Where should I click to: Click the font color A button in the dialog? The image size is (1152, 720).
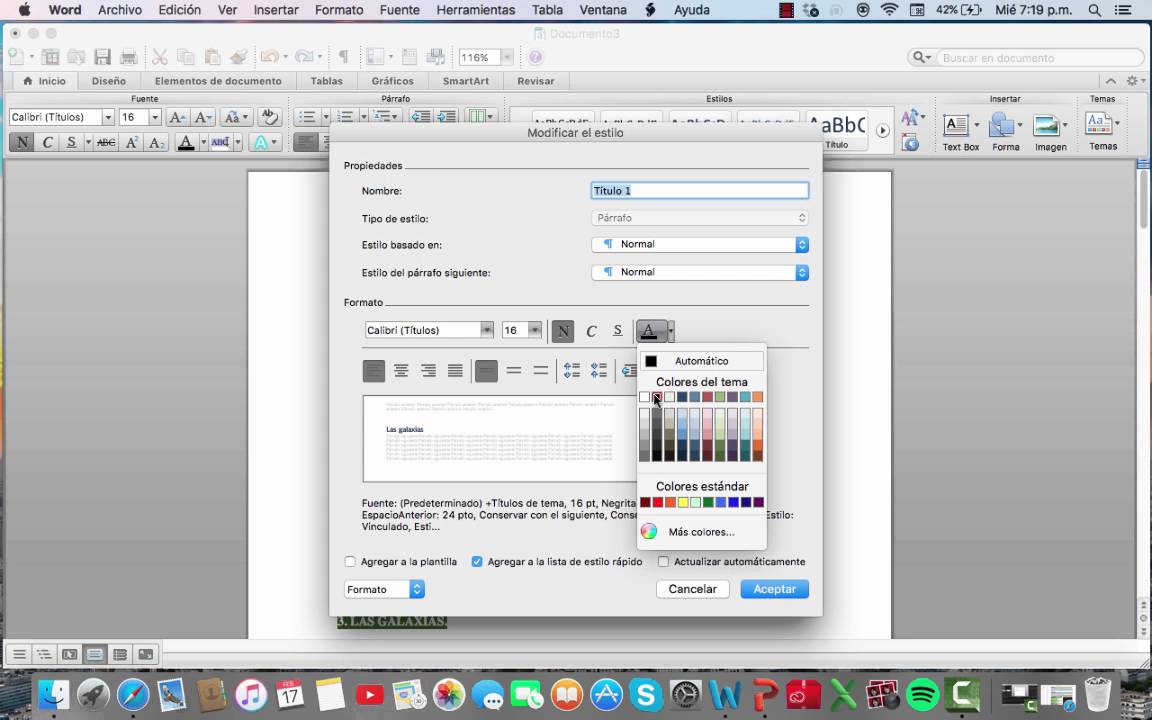pos(650,331)
